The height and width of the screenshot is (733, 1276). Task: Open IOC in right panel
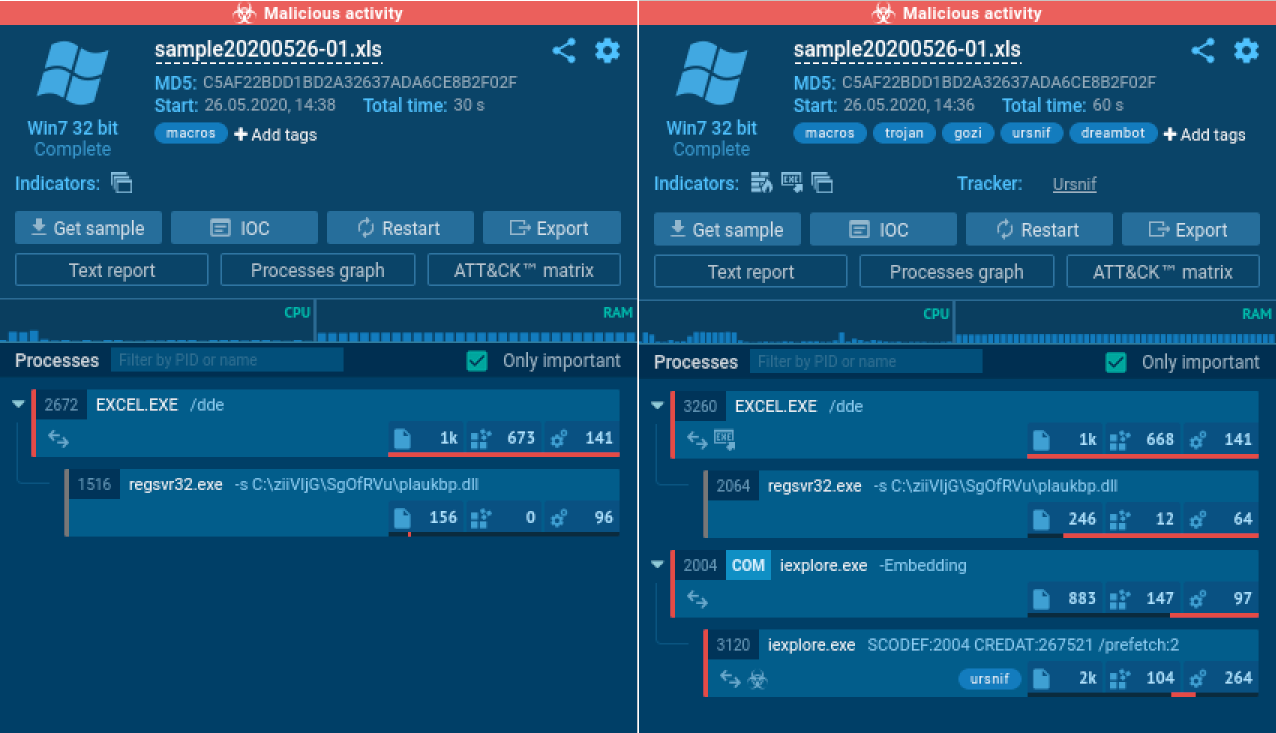pyautogui.click(x=883, y=229)
